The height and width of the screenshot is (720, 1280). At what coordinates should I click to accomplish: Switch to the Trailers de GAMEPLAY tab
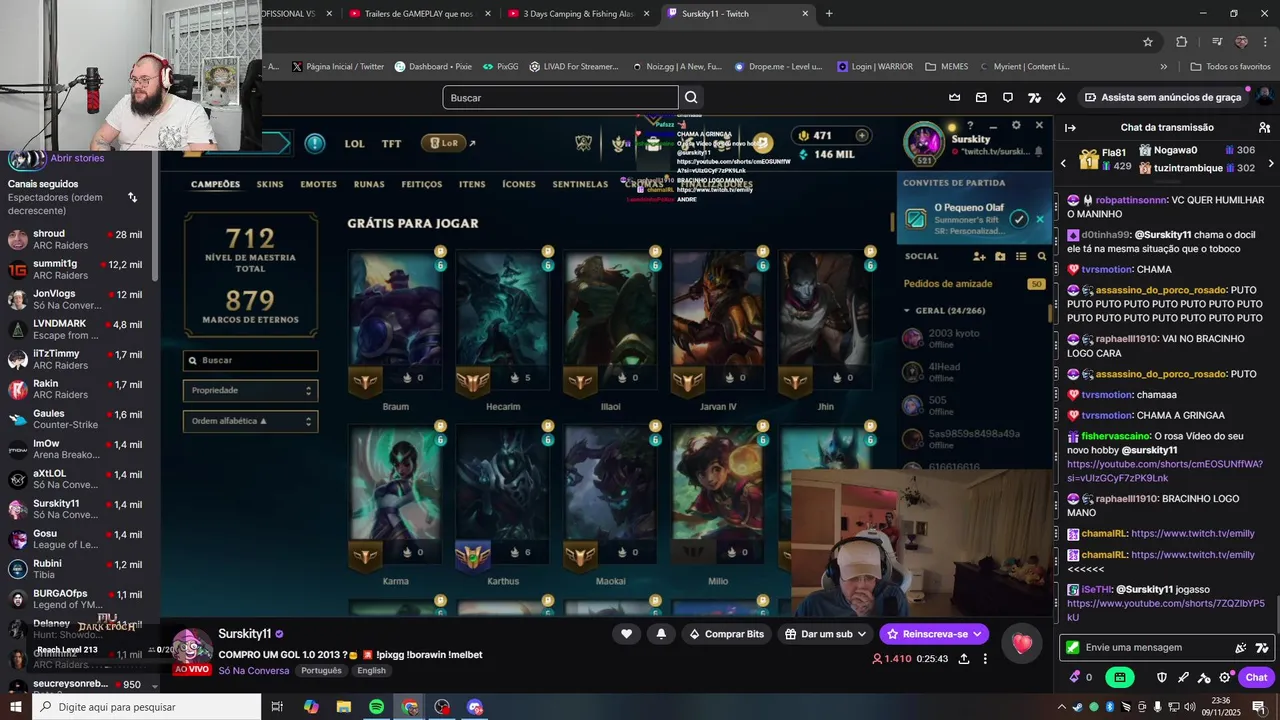pos(419,14)
